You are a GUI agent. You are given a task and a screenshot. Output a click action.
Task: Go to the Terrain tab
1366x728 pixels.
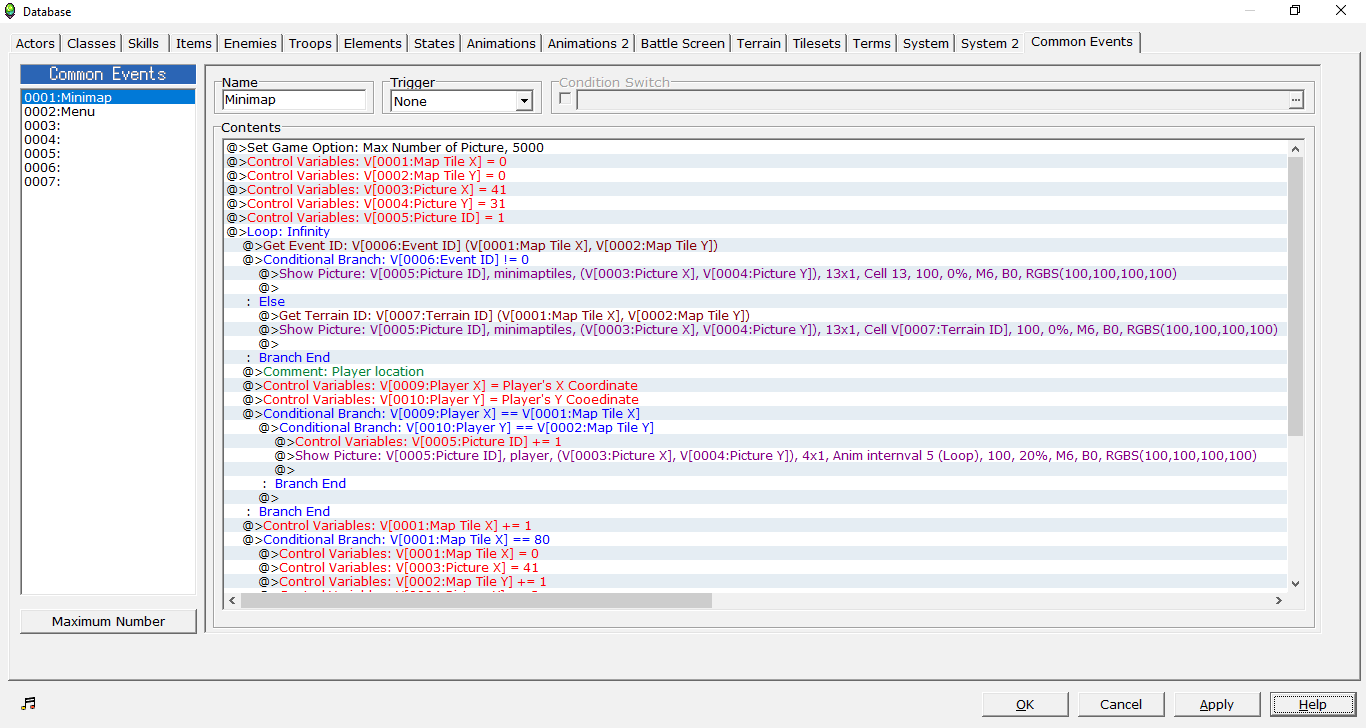point(758,43)
